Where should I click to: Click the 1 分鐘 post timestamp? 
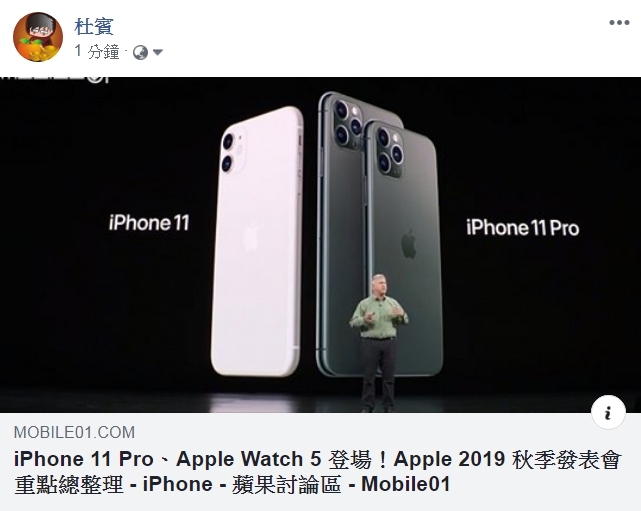[97, 52]
